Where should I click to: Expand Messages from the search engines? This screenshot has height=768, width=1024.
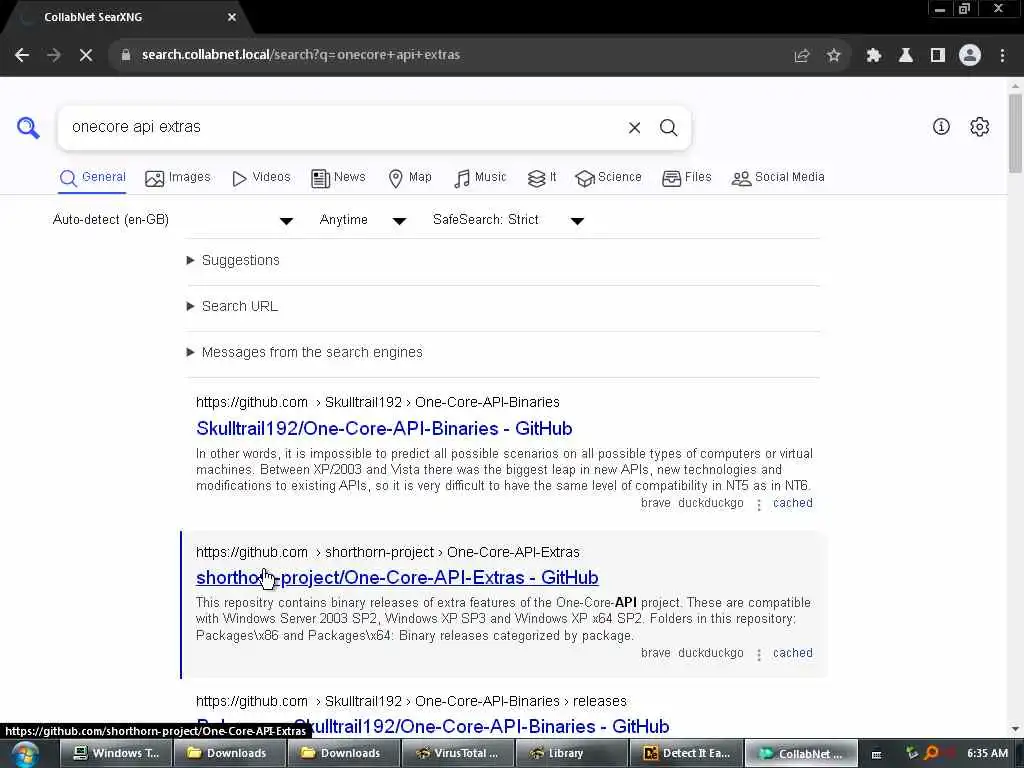point(305,353)
